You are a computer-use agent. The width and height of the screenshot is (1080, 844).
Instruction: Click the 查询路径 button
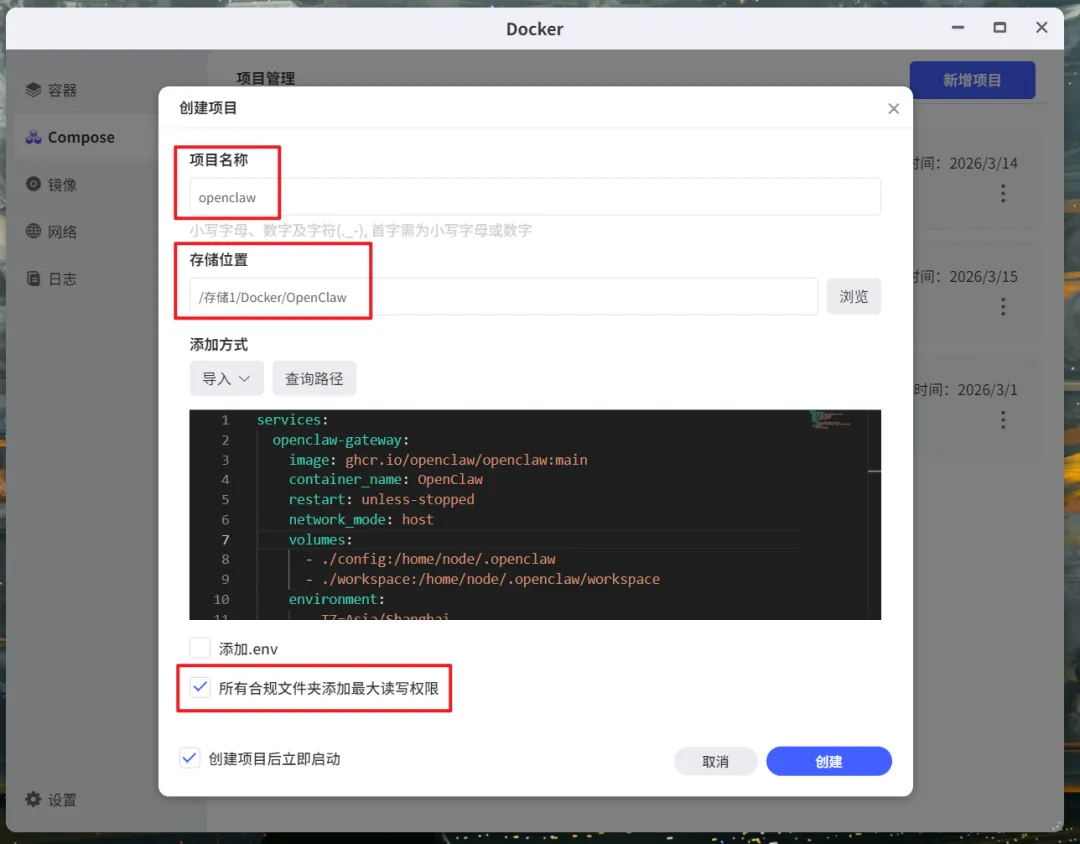[314, 378]
